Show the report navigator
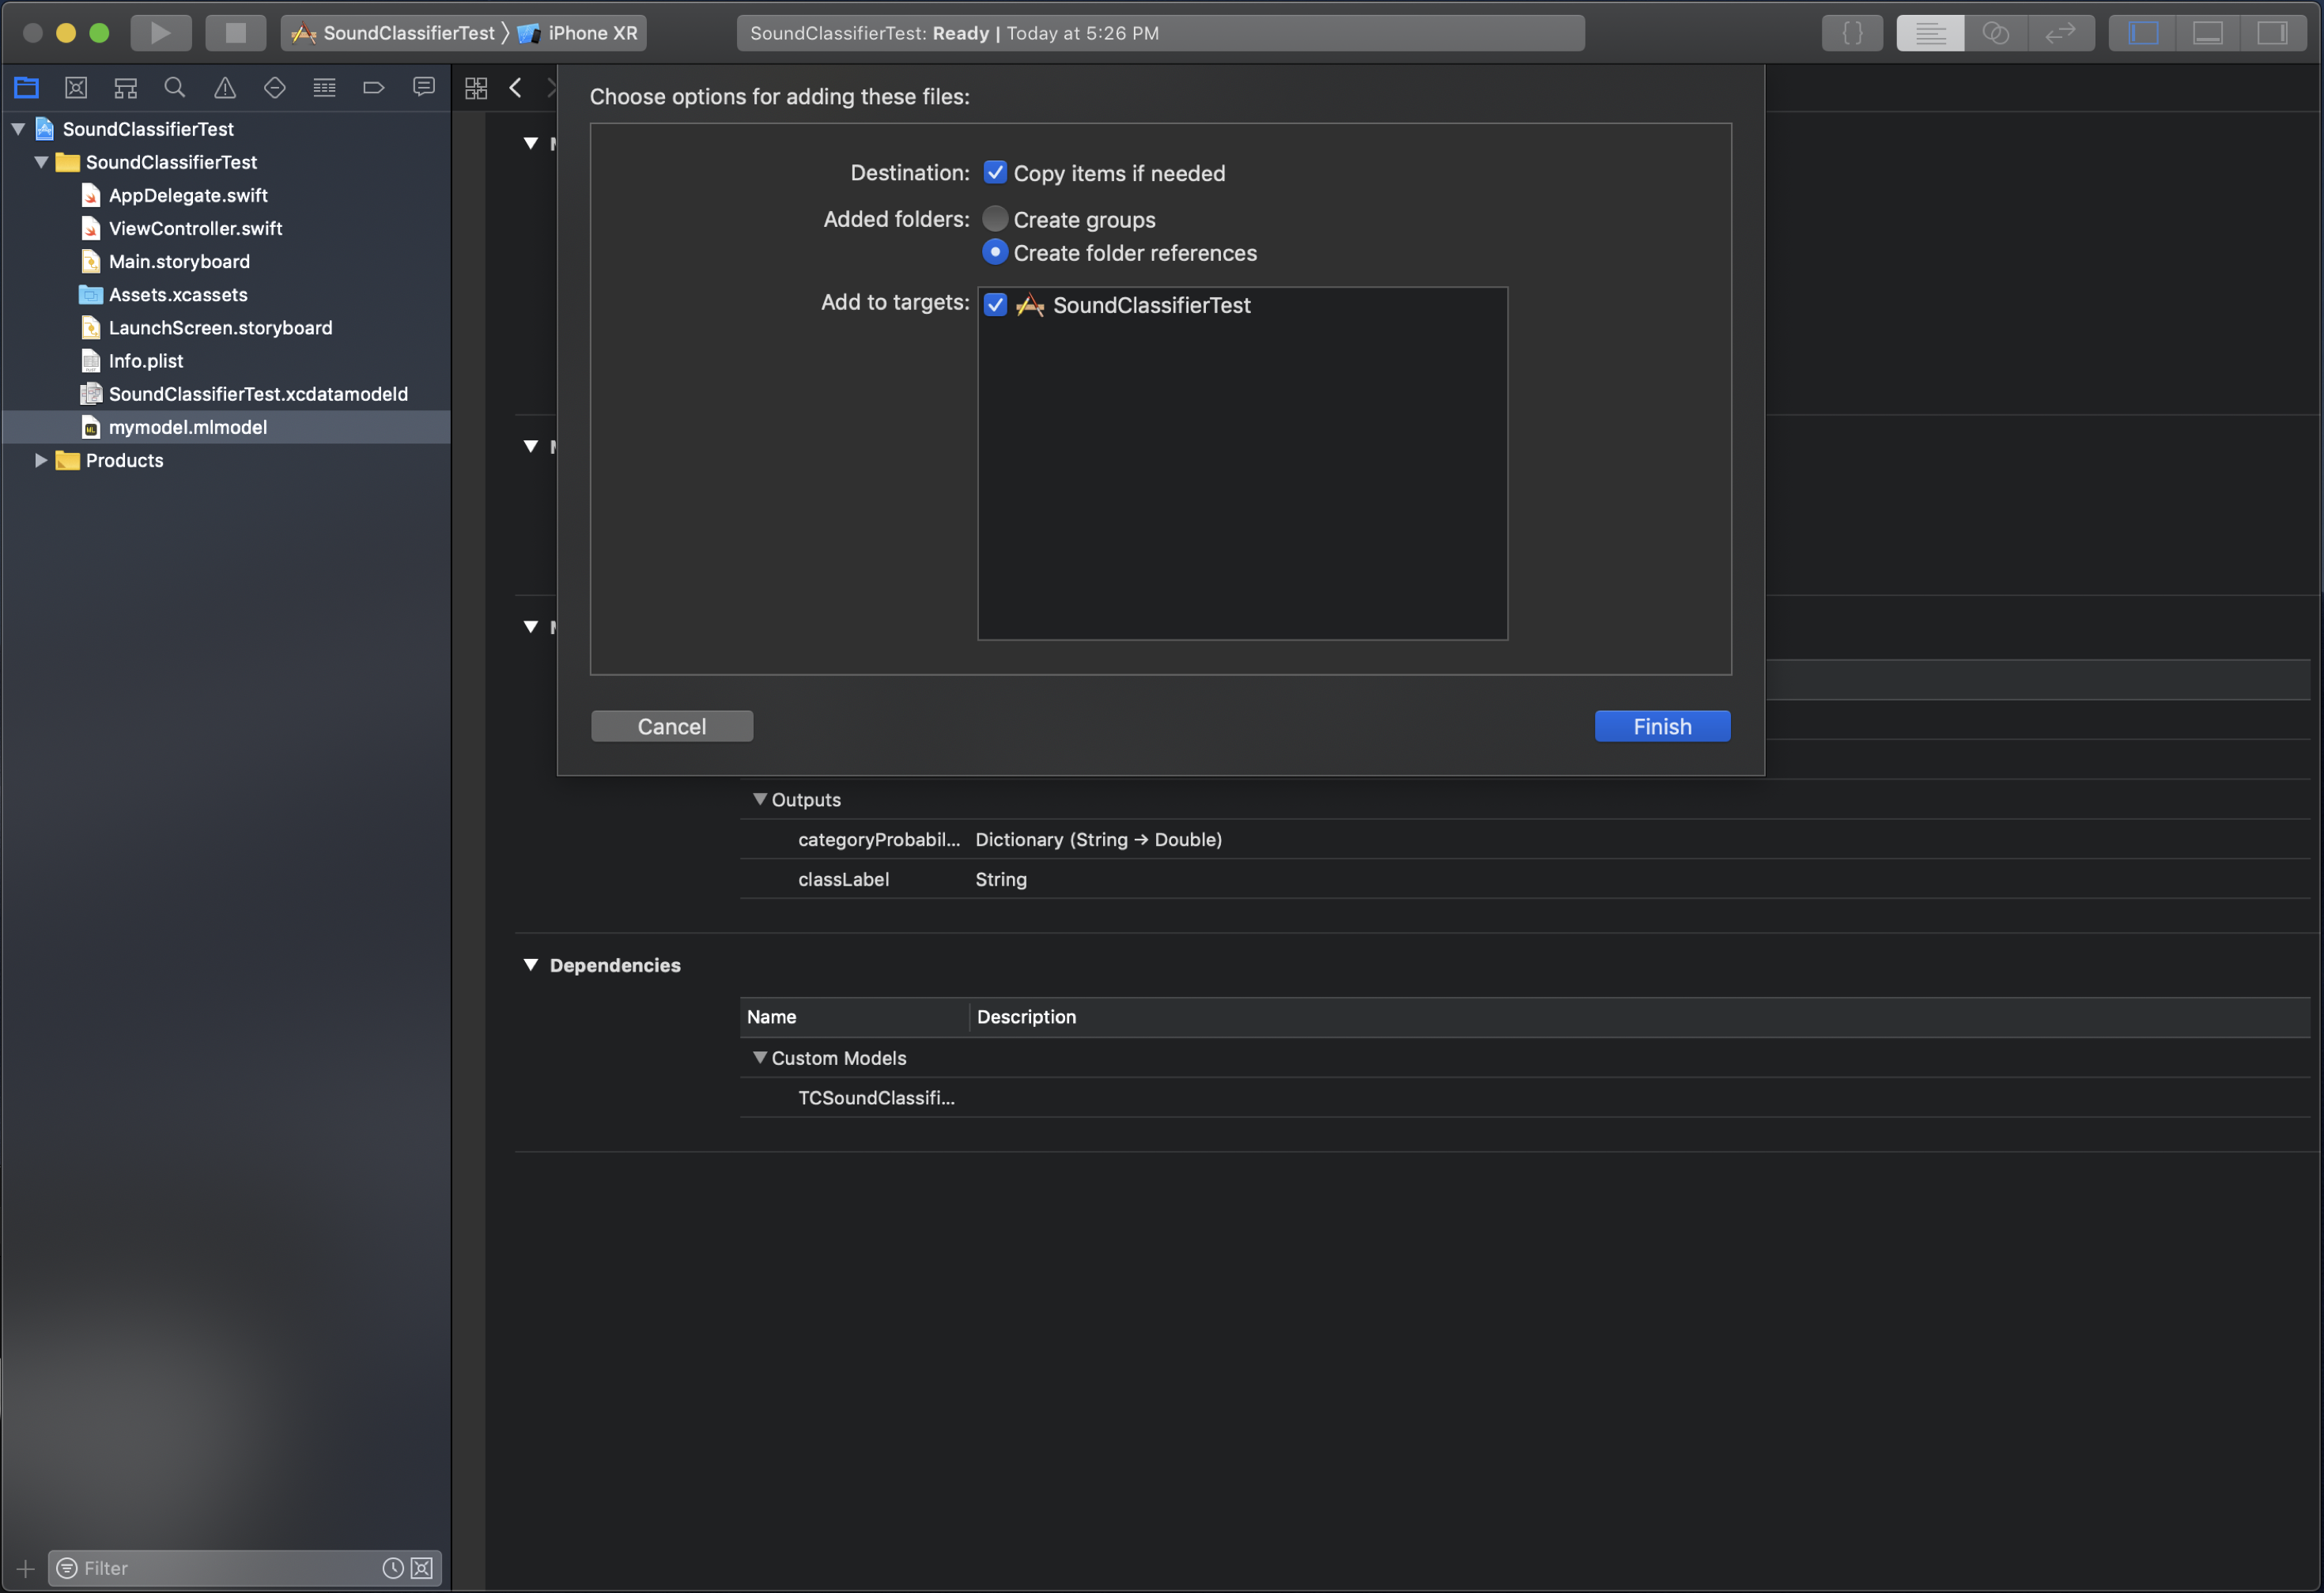Viewport: 2324px width, 1593px height. [x=424, y=88]
